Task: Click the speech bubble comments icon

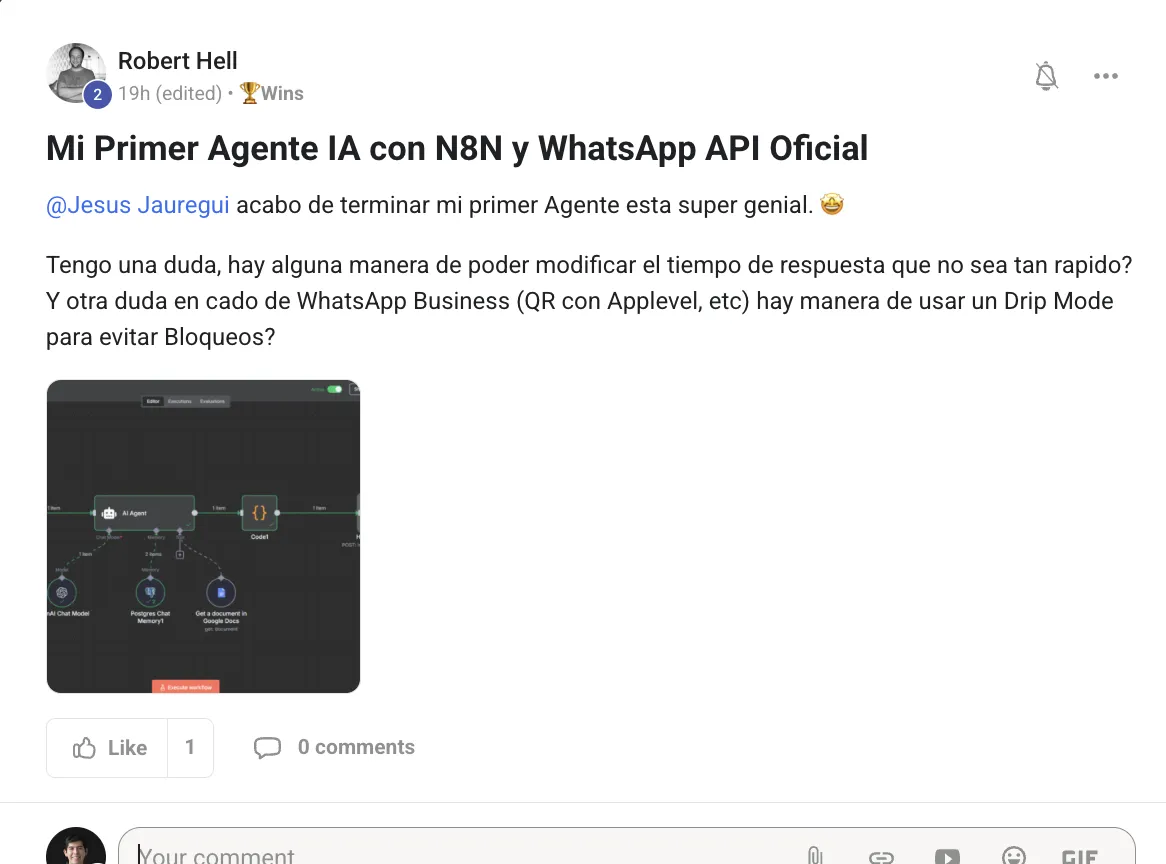Action: point(268,747)
